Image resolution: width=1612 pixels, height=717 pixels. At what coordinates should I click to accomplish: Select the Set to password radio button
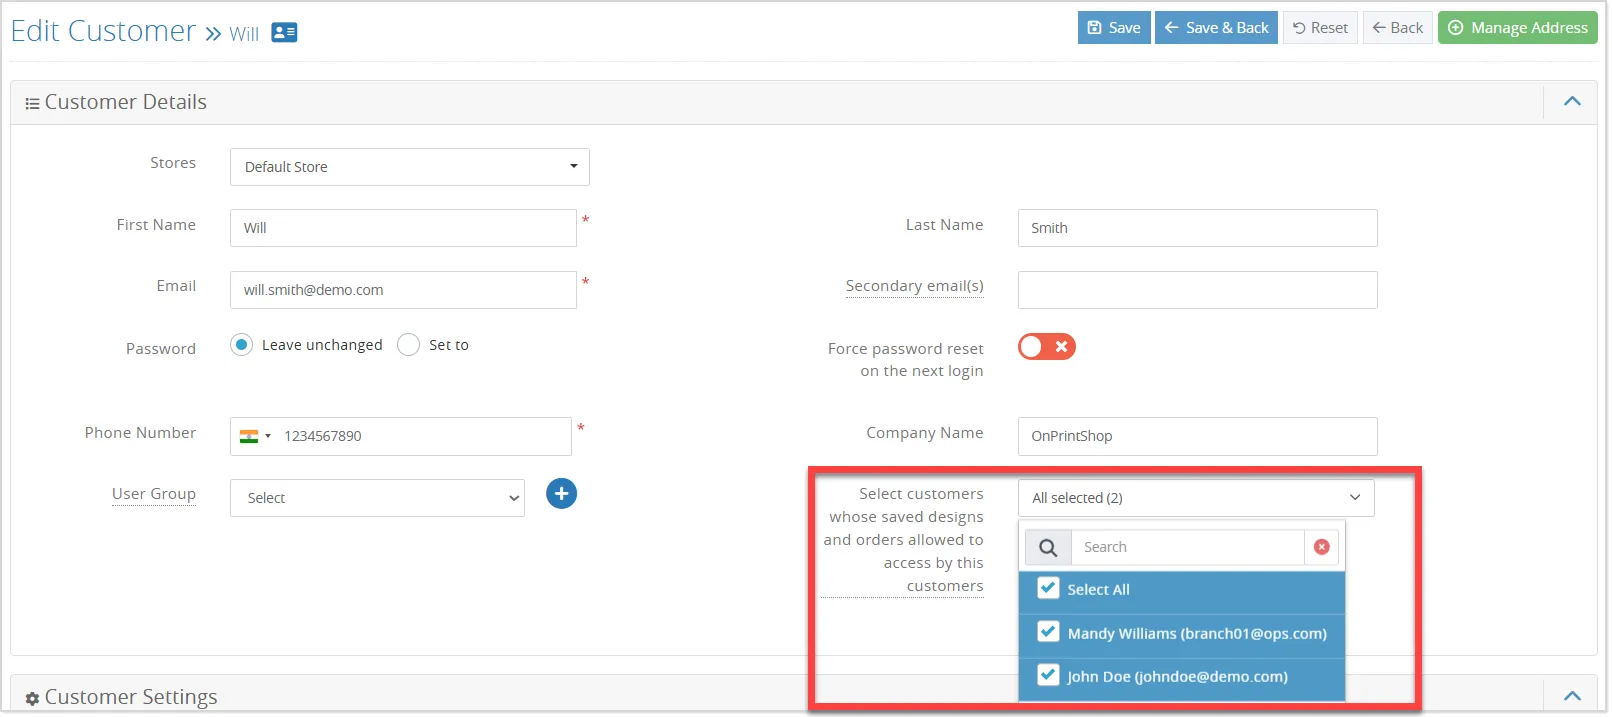point(408,345)
